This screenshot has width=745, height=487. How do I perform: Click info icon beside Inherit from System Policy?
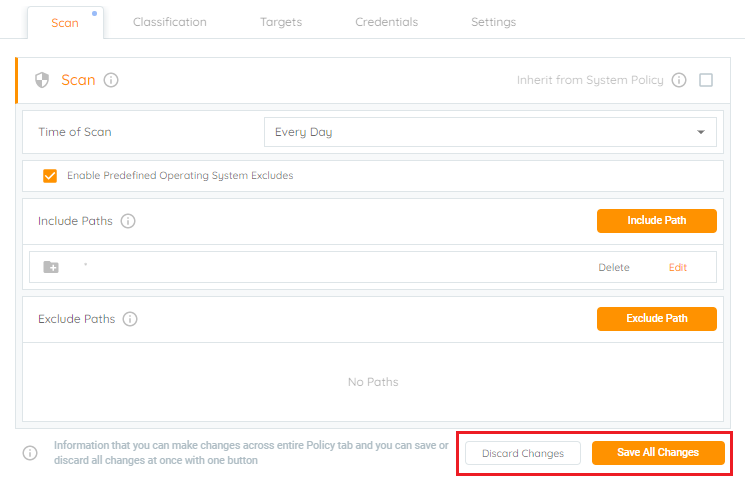point(679,80)
